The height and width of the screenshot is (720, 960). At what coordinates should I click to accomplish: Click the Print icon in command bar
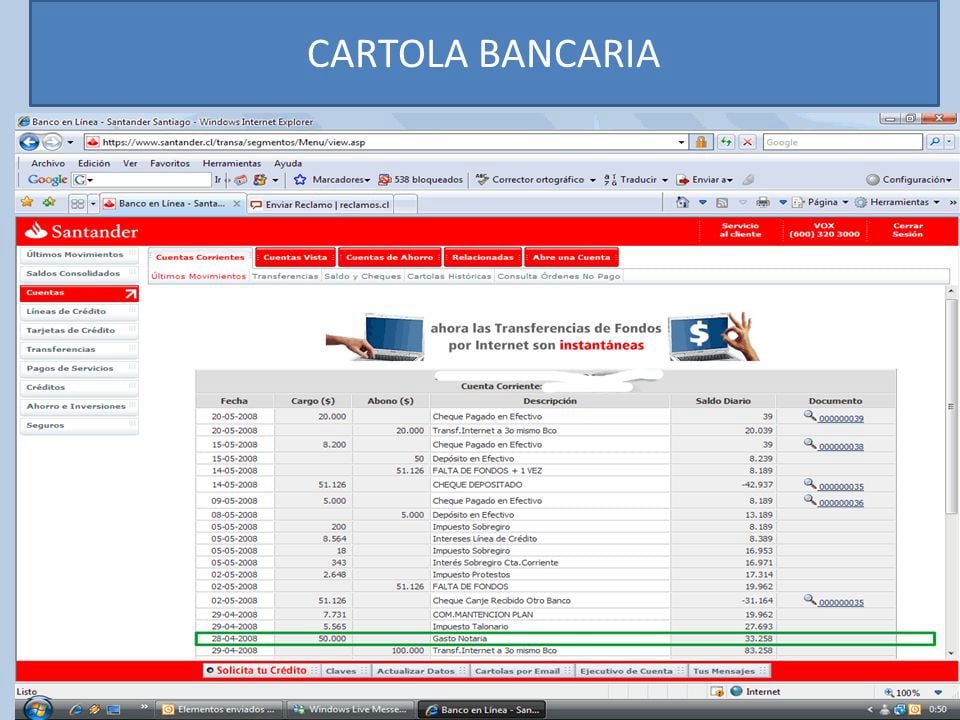tap(763, 202)
